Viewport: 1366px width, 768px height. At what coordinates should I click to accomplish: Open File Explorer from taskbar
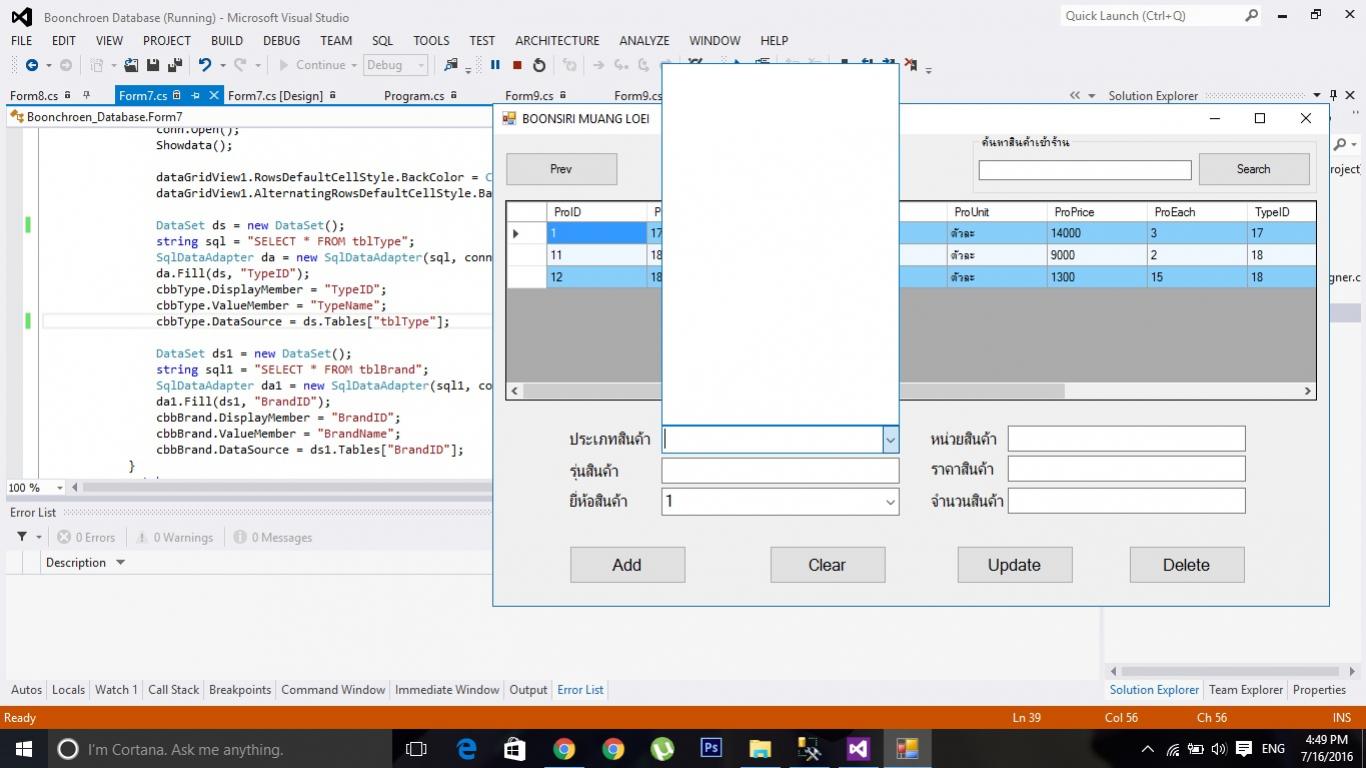click(x=760, y=748)
